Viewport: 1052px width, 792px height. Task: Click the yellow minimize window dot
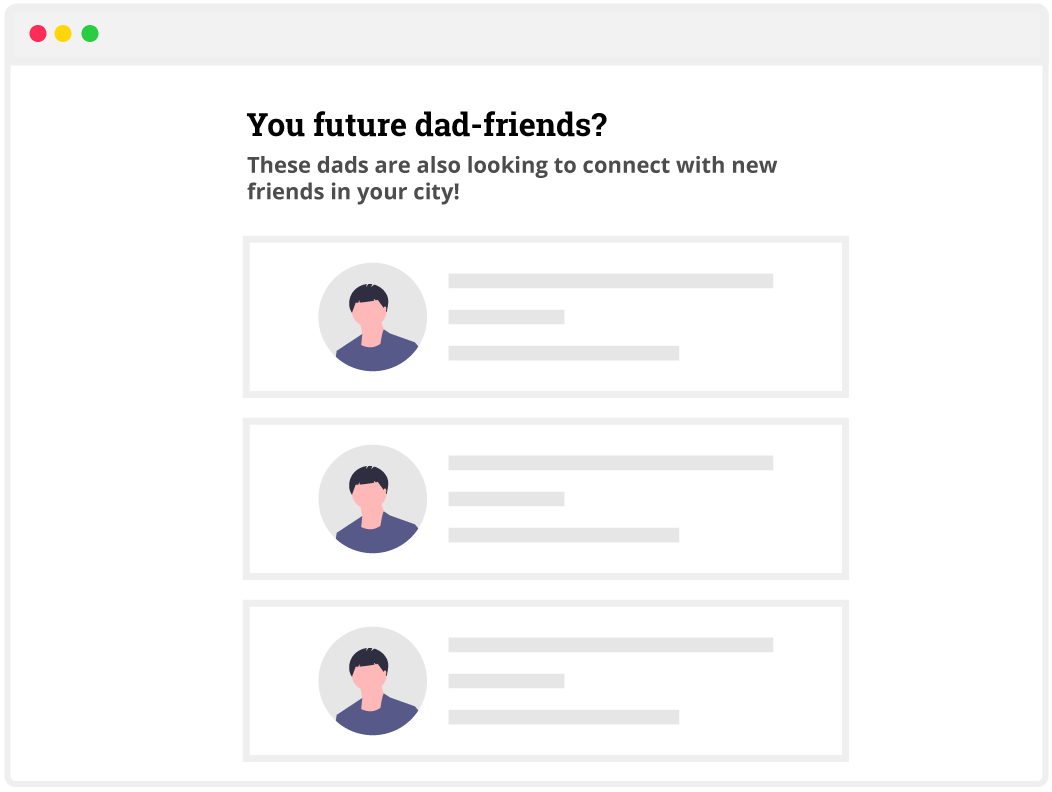[x=63, y=33]
